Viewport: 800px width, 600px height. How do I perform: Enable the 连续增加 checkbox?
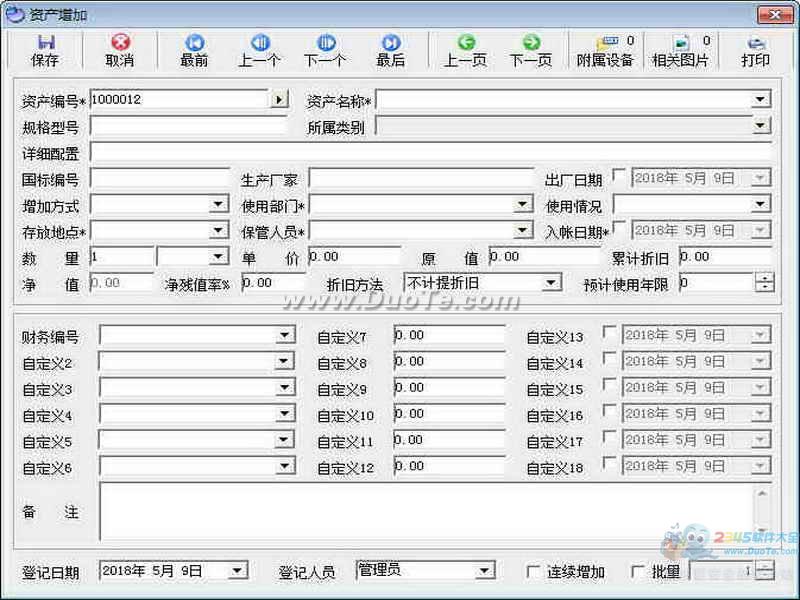[534, 571]
